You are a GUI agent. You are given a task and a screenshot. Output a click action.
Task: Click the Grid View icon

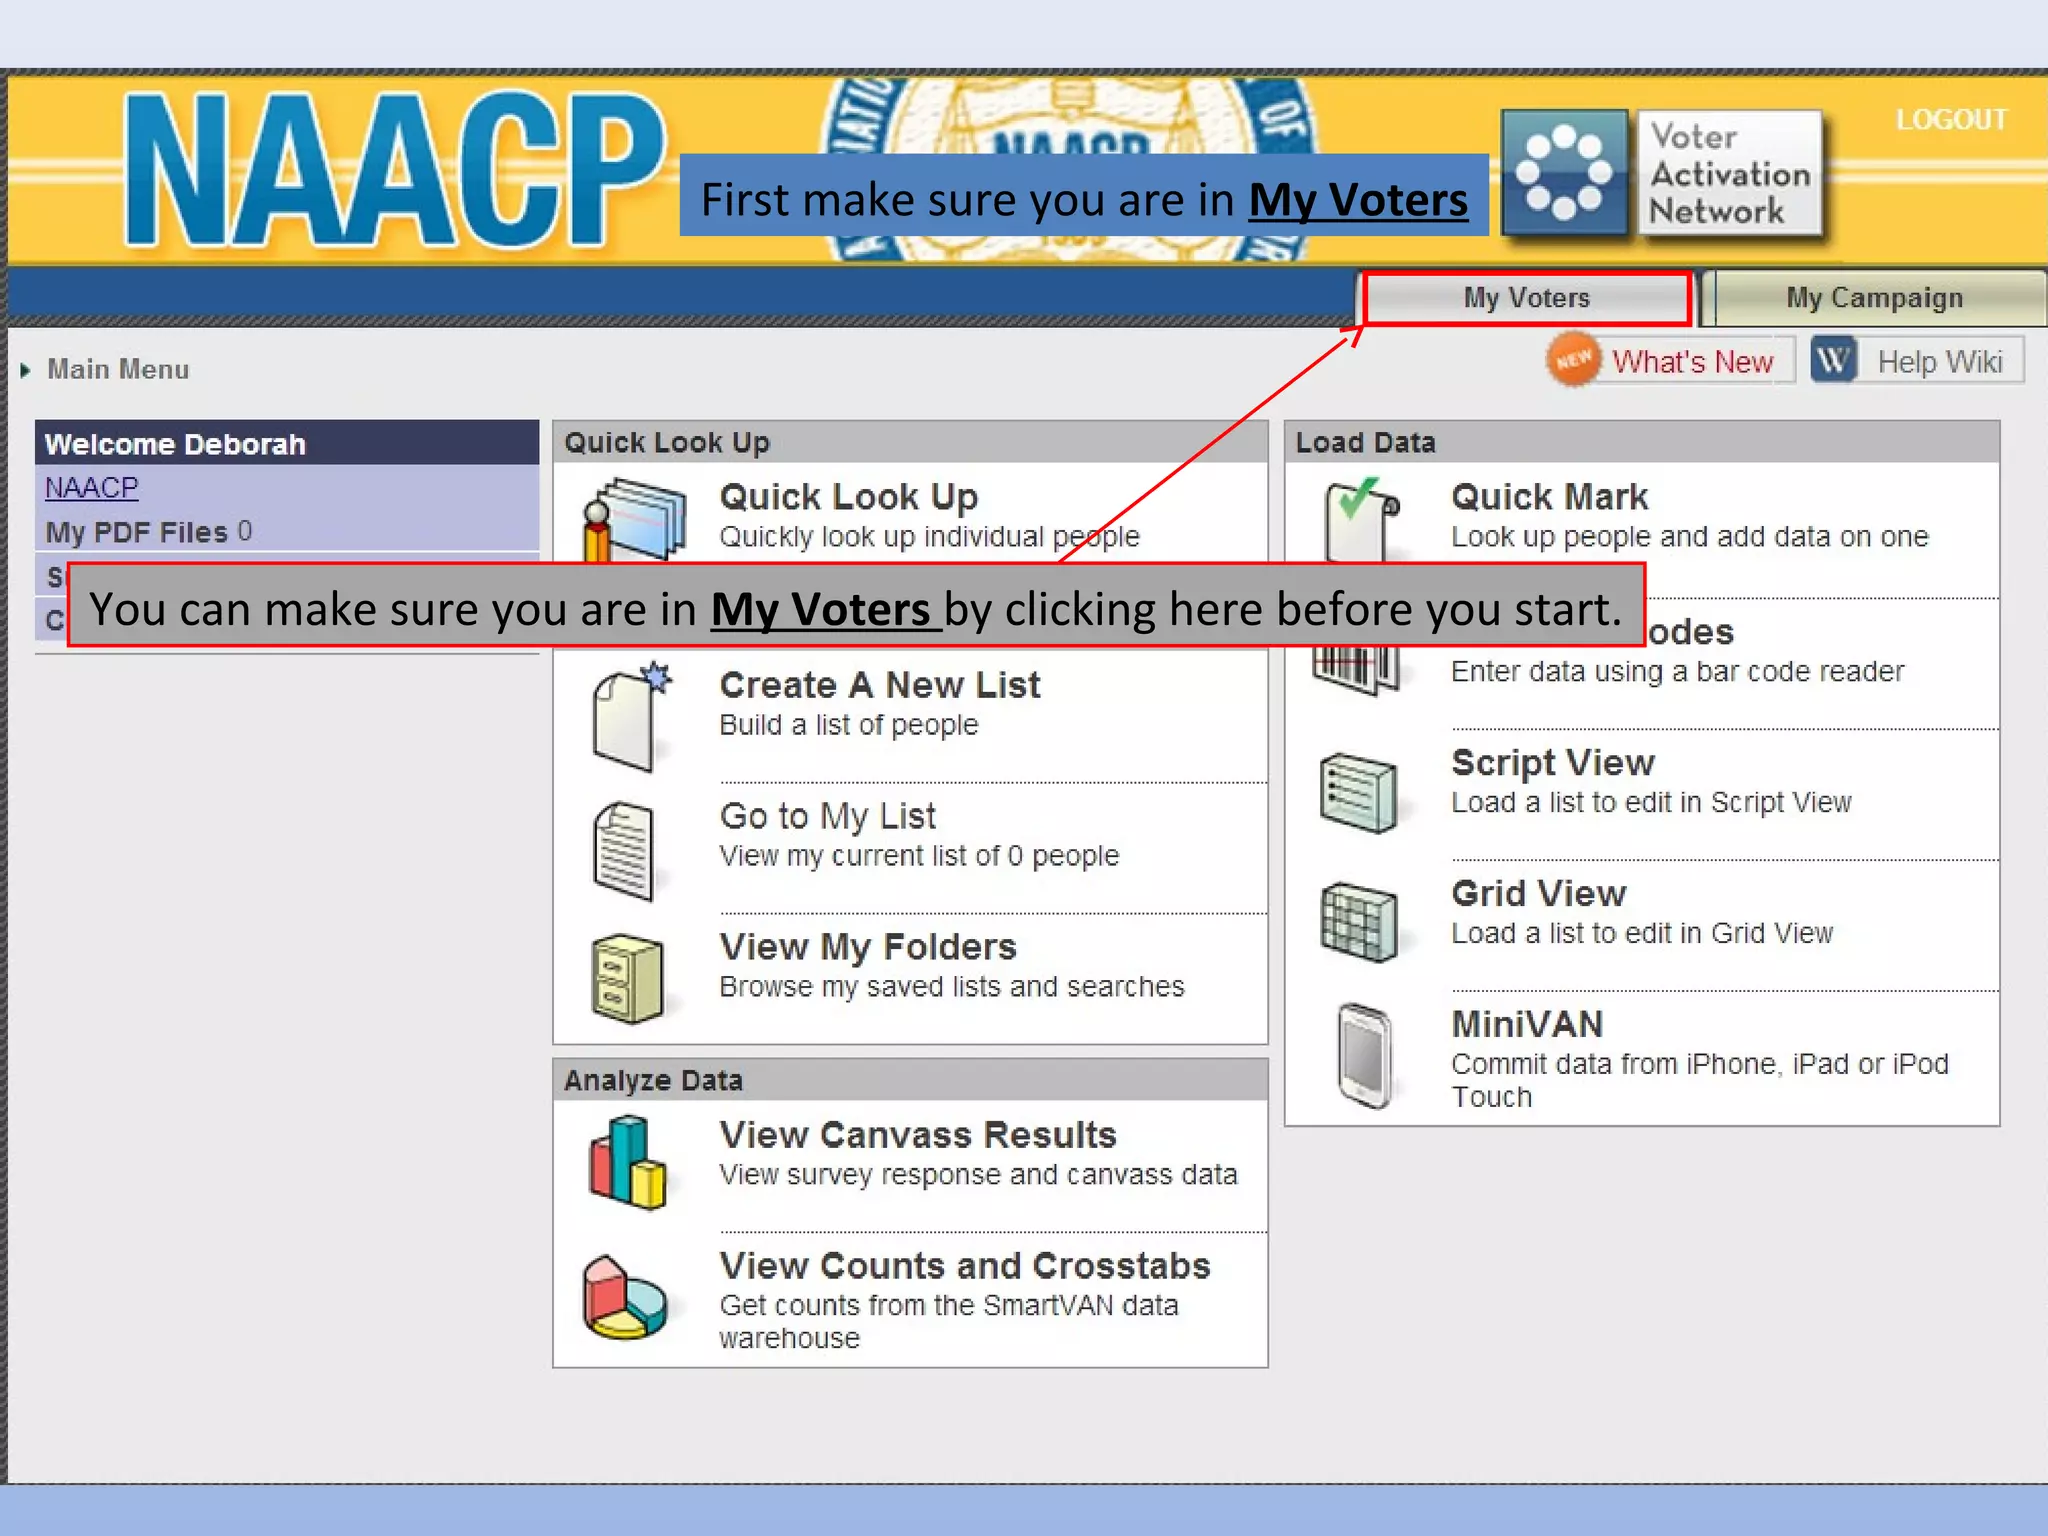1357,922
